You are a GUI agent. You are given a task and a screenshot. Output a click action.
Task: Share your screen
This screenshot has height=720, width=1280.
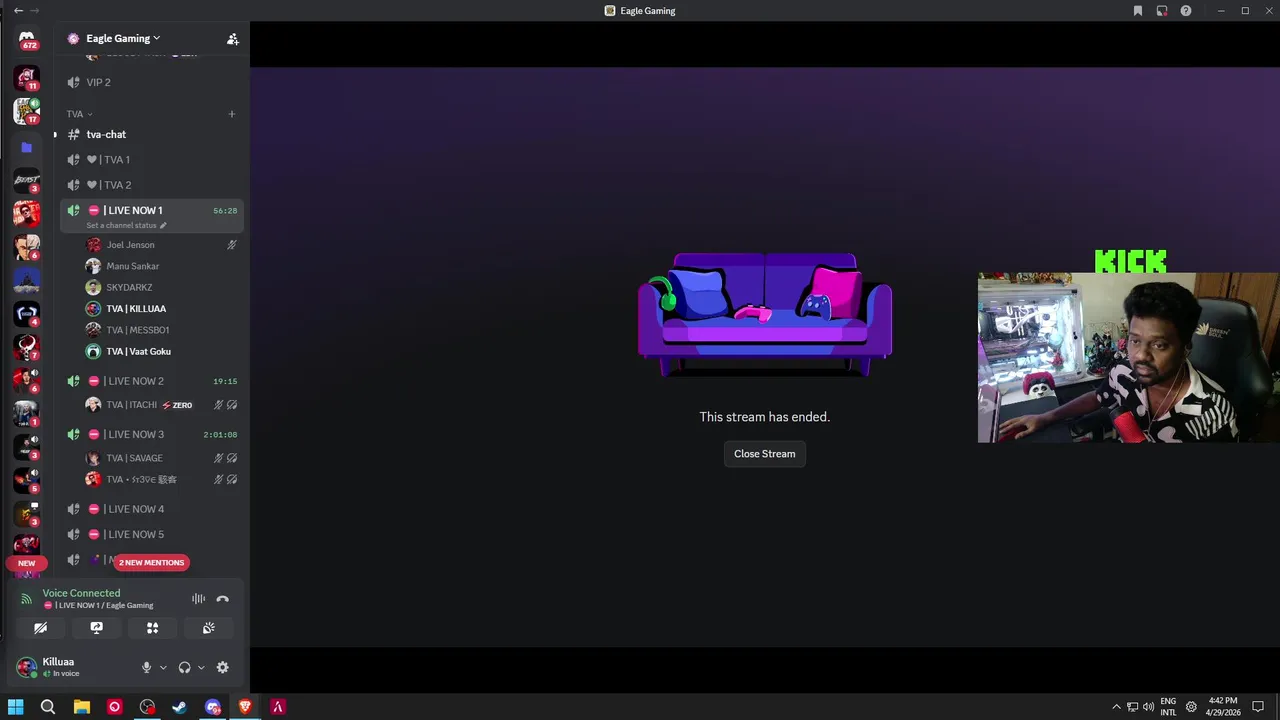[96, 628]
